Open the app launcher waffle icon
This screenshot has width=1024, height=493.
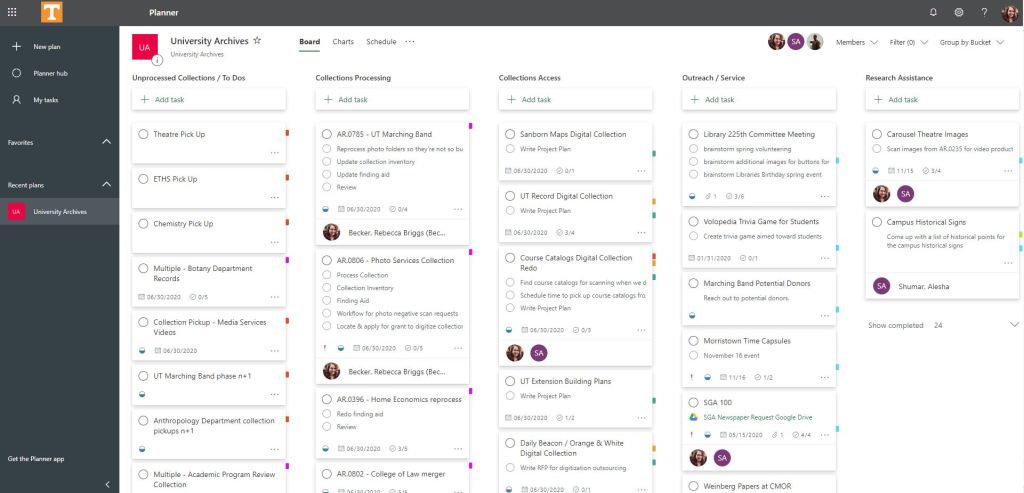12,12
